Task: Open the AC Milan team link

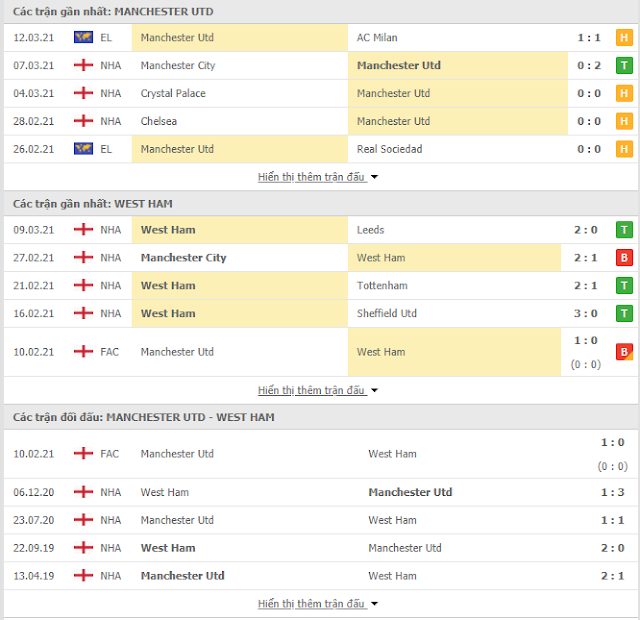Action: click(377, 38)
